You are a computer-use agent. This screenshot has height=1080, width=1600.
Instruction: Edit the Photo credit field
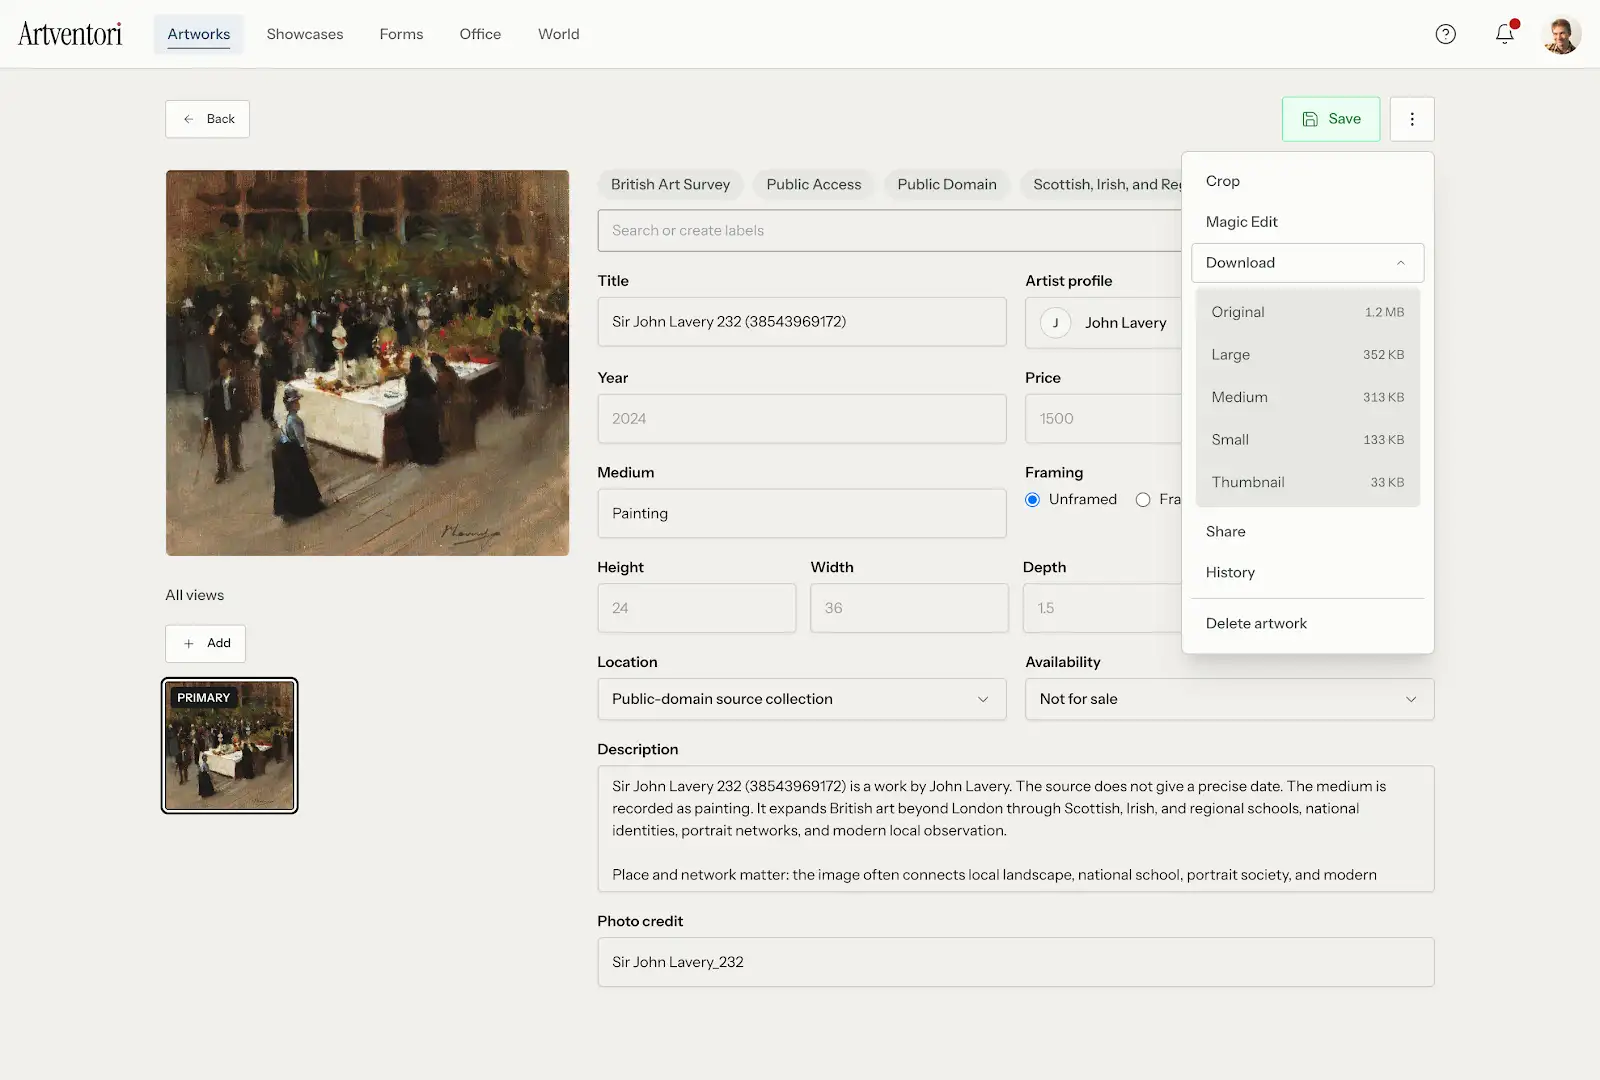[x=1016, y=962]
